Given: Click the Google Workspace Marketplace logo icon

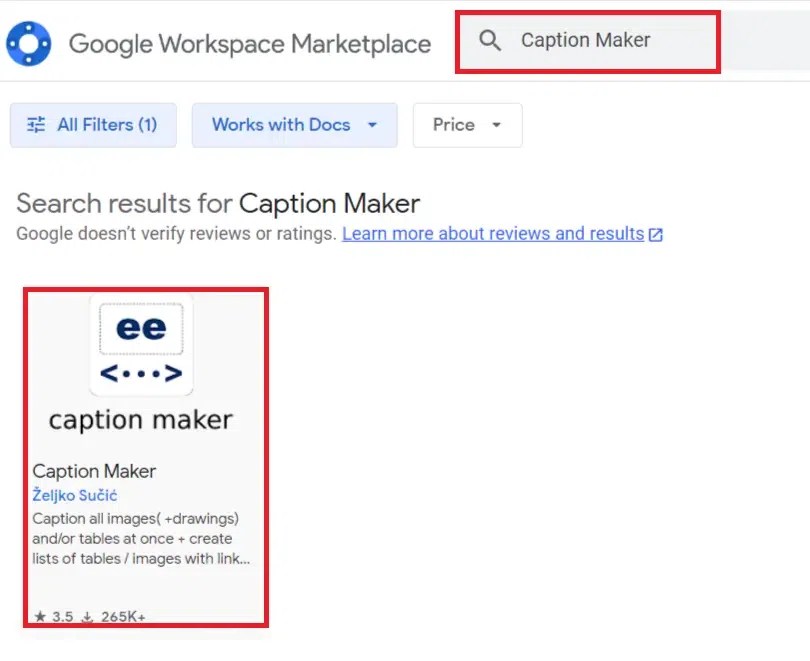Looking at the screenshot, I should point(28,42).
